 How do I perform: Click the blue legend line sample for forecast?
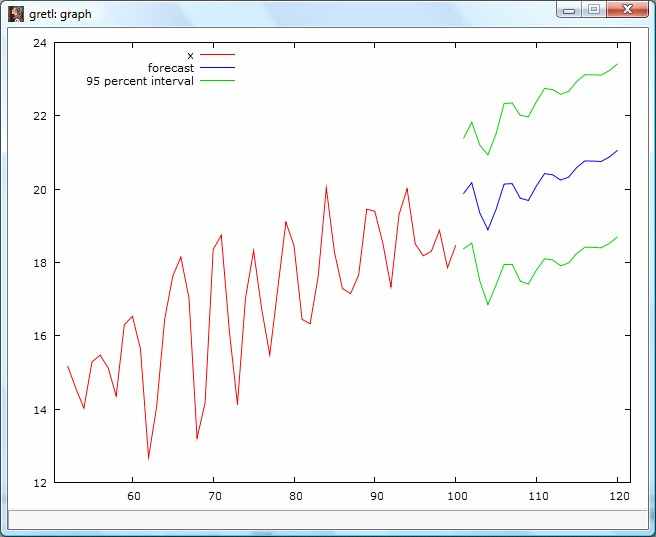click(218, 67)
